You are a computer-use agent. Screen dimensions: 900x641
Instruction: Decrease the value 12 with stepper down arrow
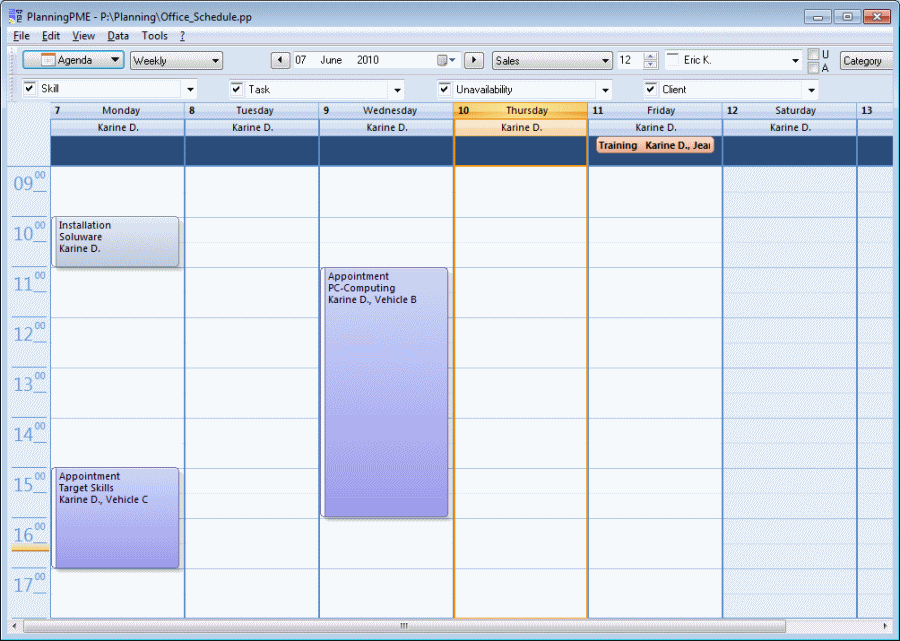click(x=650, y=64)
